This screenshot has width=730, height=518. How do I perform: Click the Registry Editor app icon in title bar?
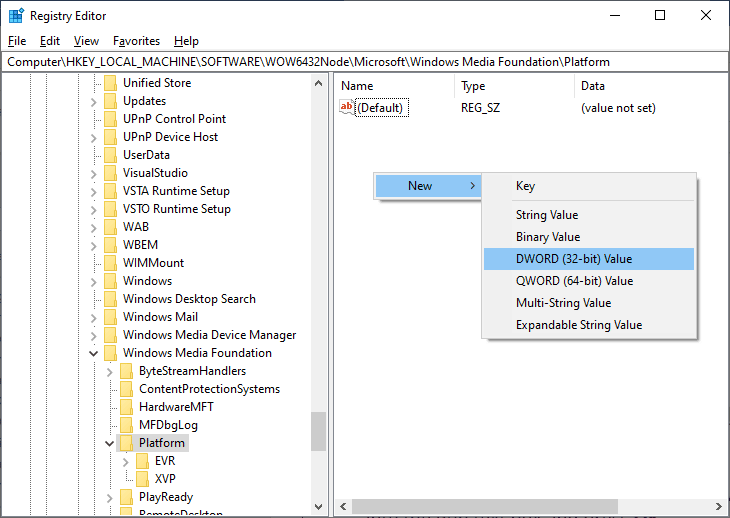(16, 15)
